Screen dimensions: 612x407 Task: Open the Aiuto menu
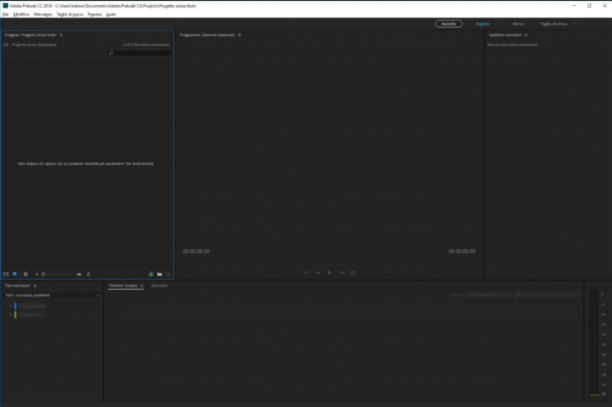point(111,14)
